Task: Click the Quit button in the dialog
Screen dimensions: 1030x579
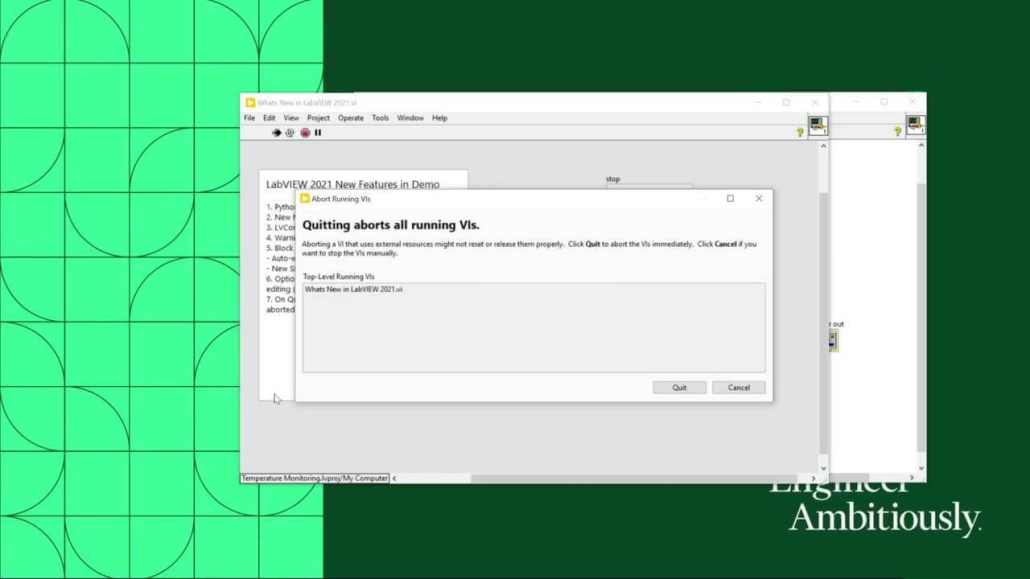Action: tap(679, 388)
